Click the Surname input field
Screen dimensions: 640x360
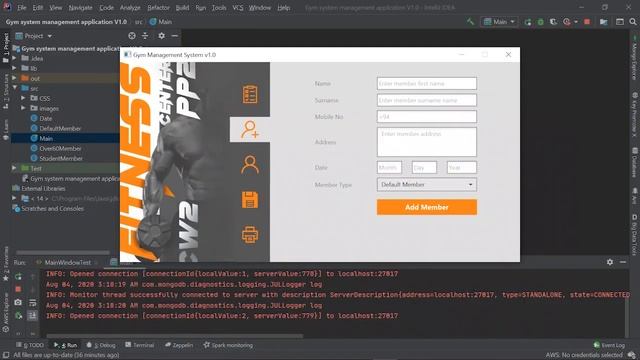coord(427,100)
